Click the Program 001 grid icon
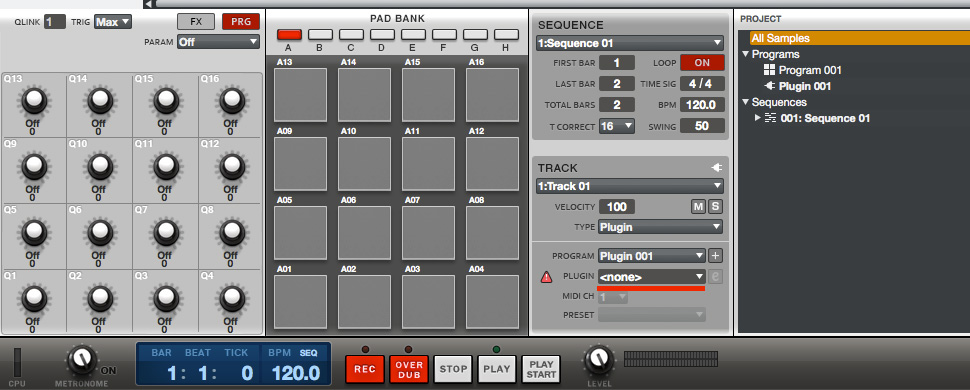The height and width of the screenshot is (390, 970). [770, 70]
